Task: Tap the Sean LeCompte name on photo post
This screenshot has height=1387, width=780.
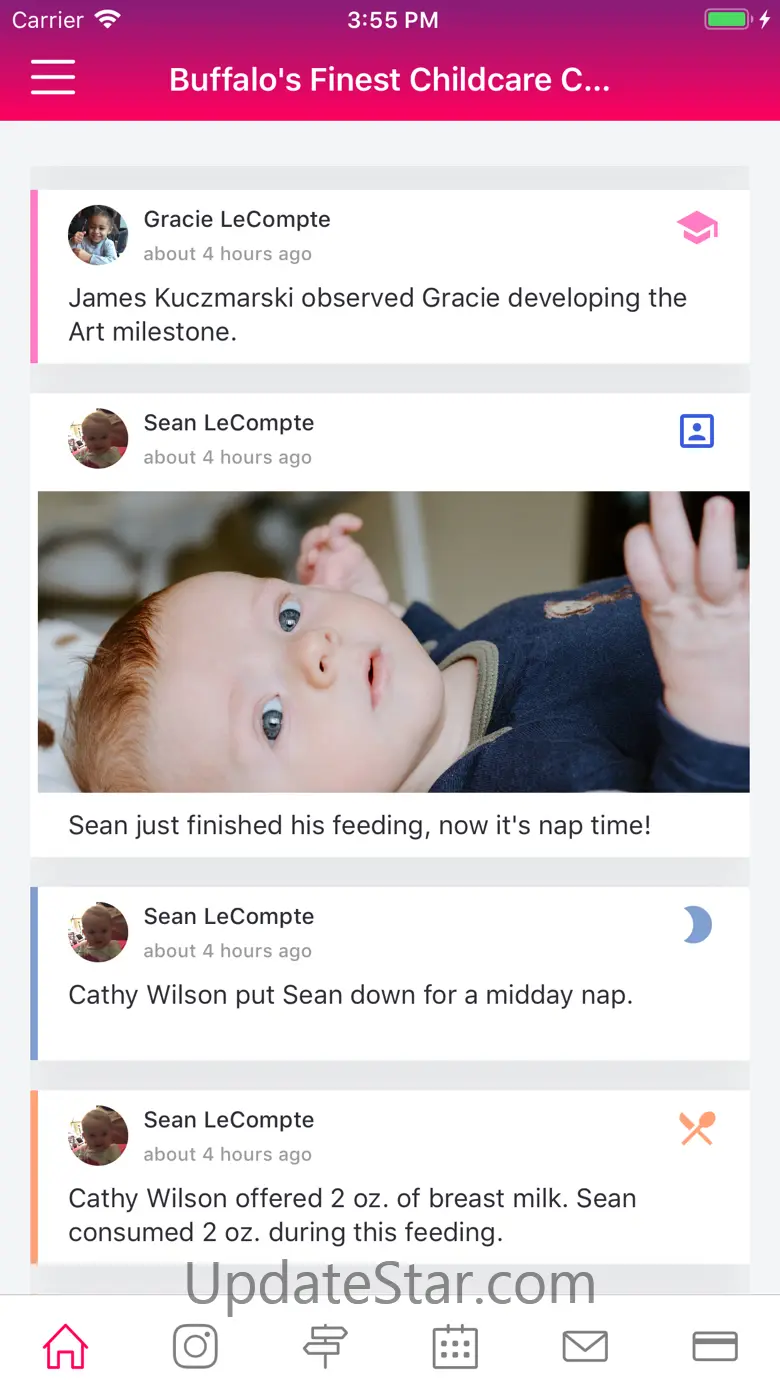Action: (229, 423)
